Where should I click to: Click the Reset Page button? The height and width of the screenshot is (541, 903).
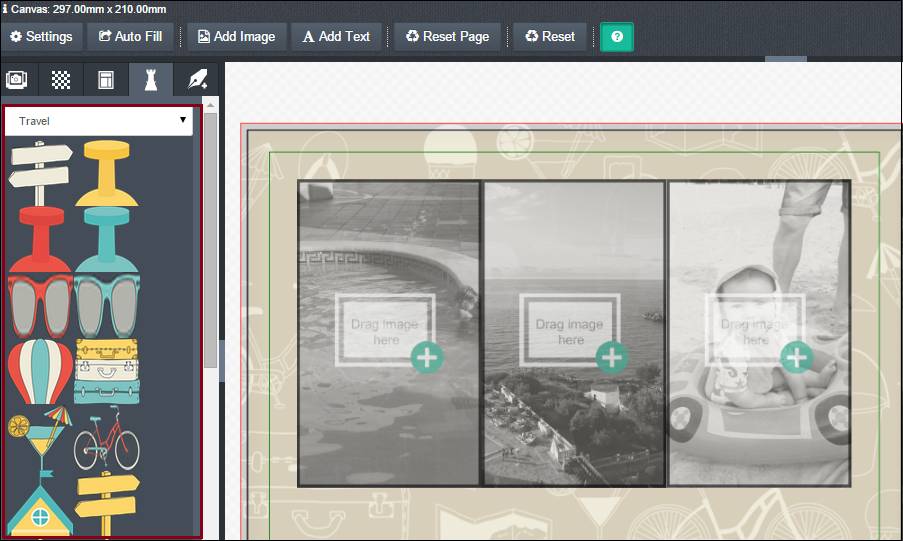pos(447,37)
